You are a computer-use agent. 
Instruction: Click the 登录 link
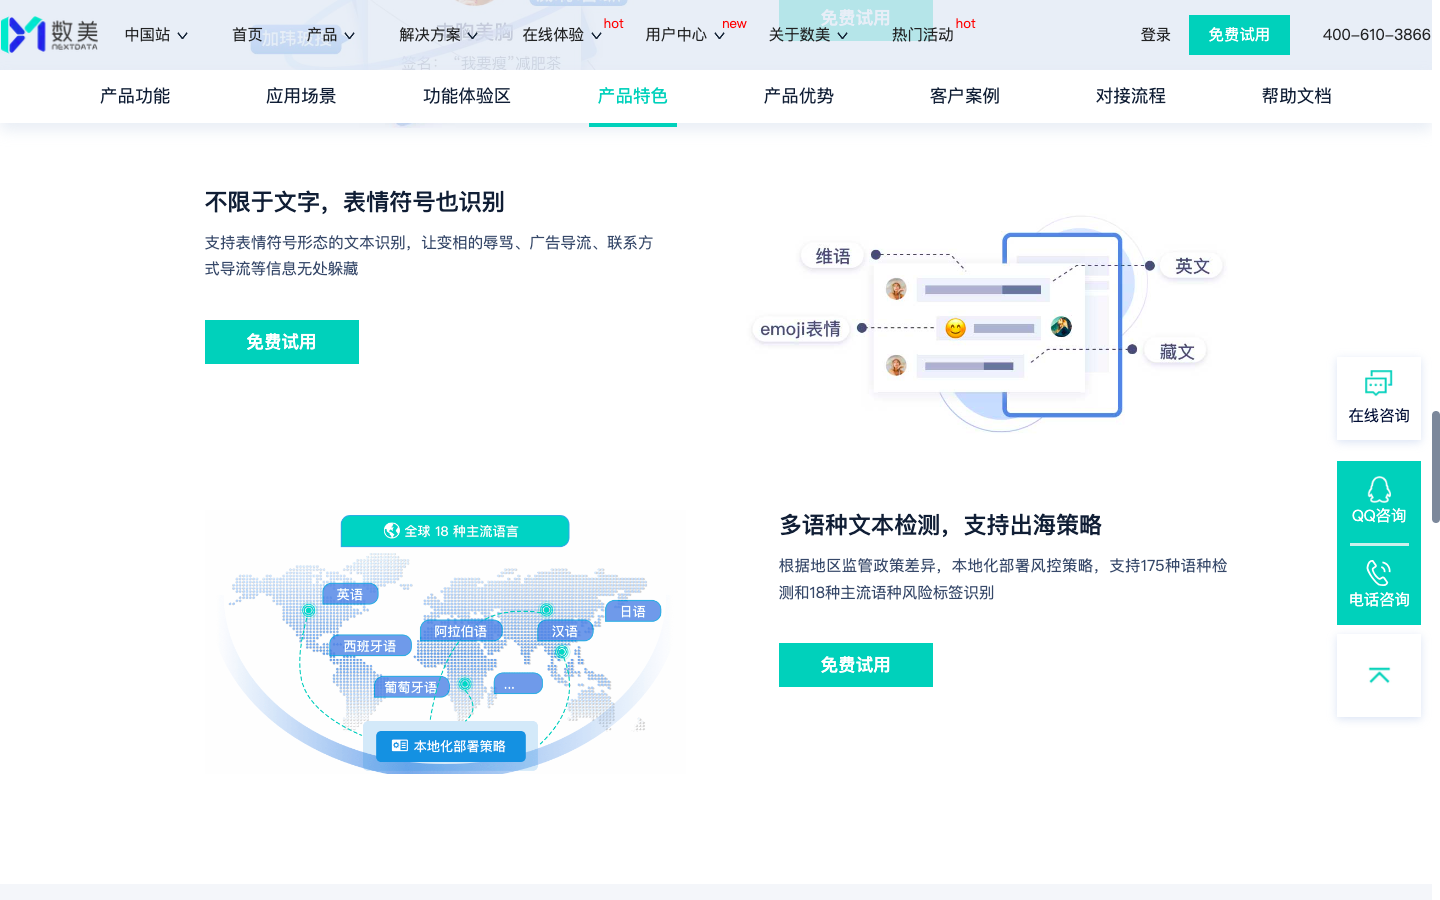(1156, 35)
